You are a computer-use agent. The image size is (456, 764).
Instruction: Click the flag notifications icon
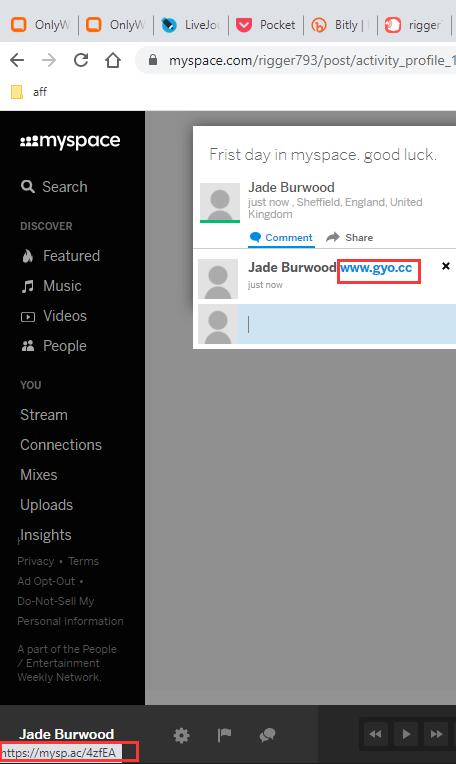(224, 735)
